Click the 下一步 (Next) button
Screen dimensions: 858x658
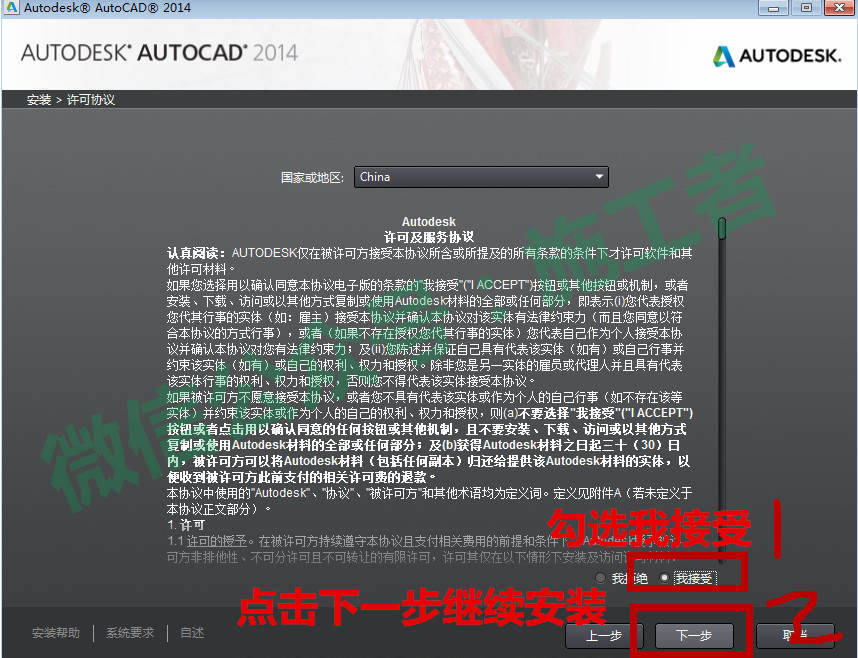pos(694,636)
